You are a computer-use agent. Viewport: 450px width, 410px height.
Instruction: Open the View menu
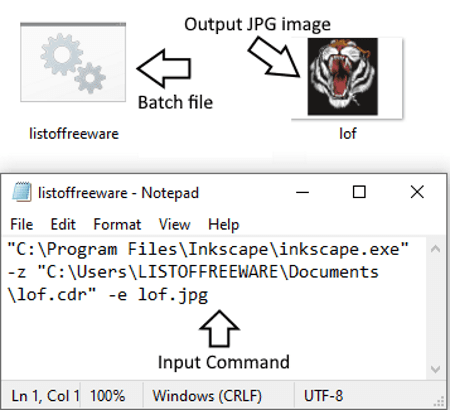175,224
